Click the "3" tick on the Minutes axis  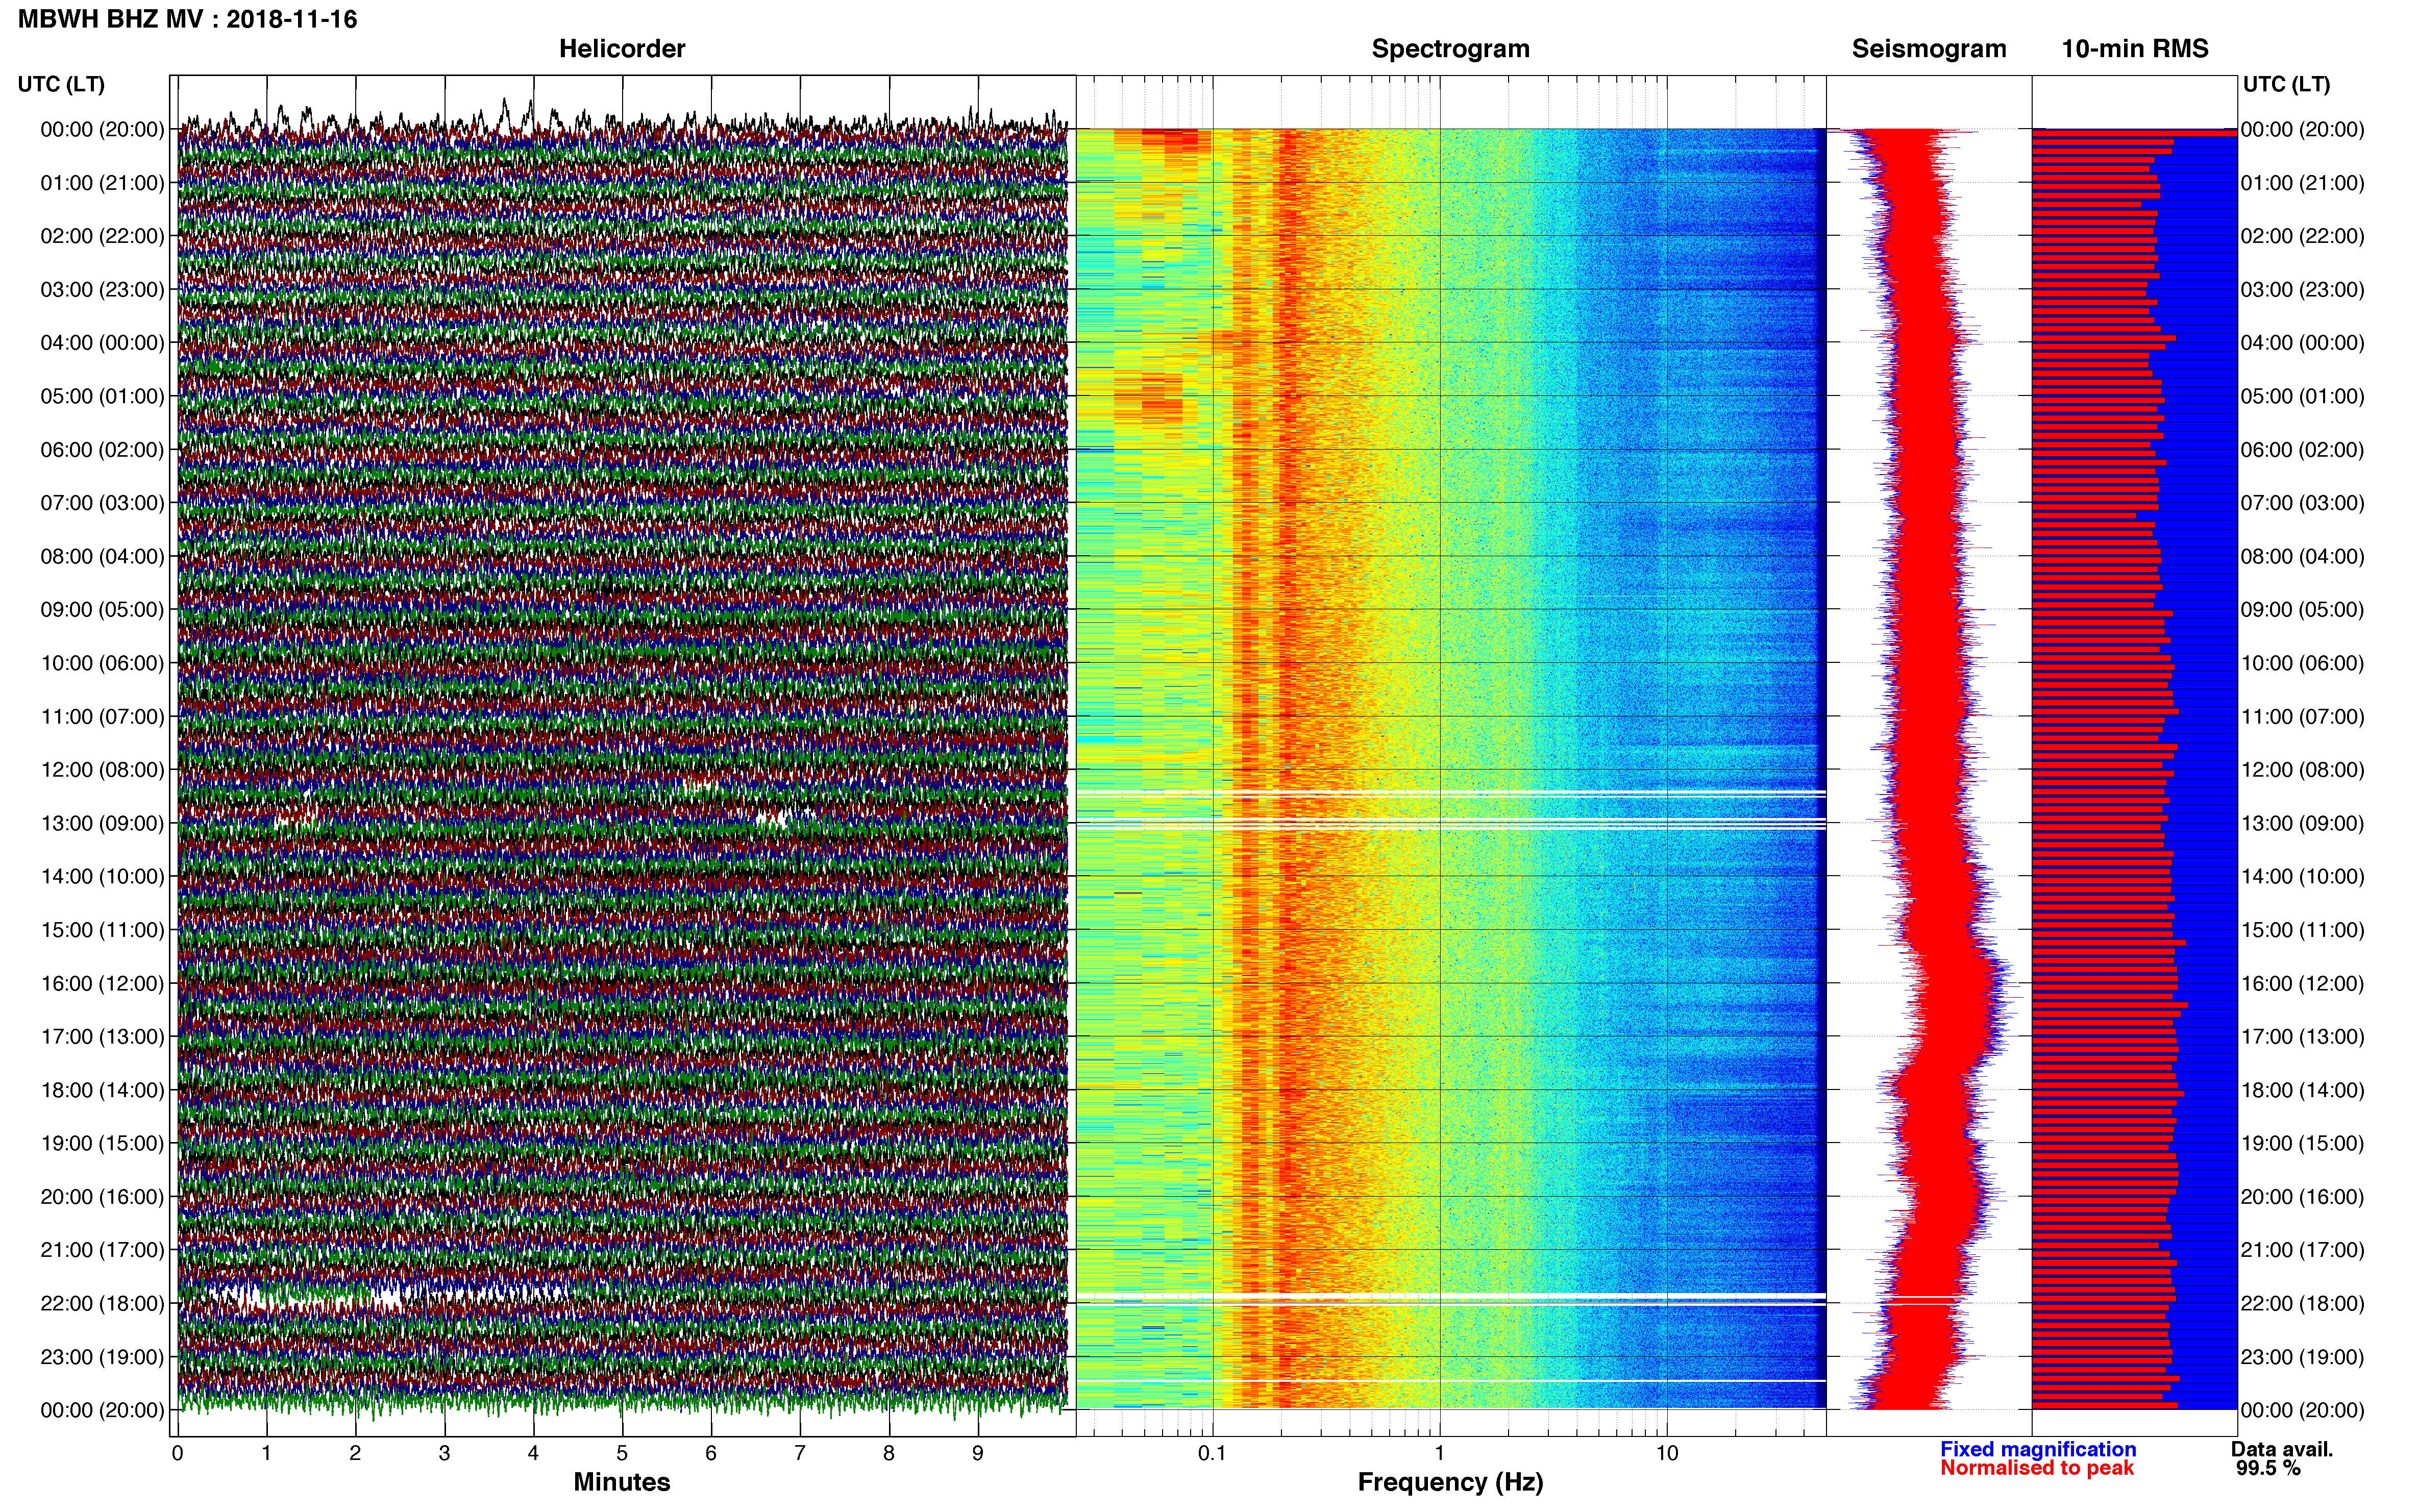tap(444, 1453)
